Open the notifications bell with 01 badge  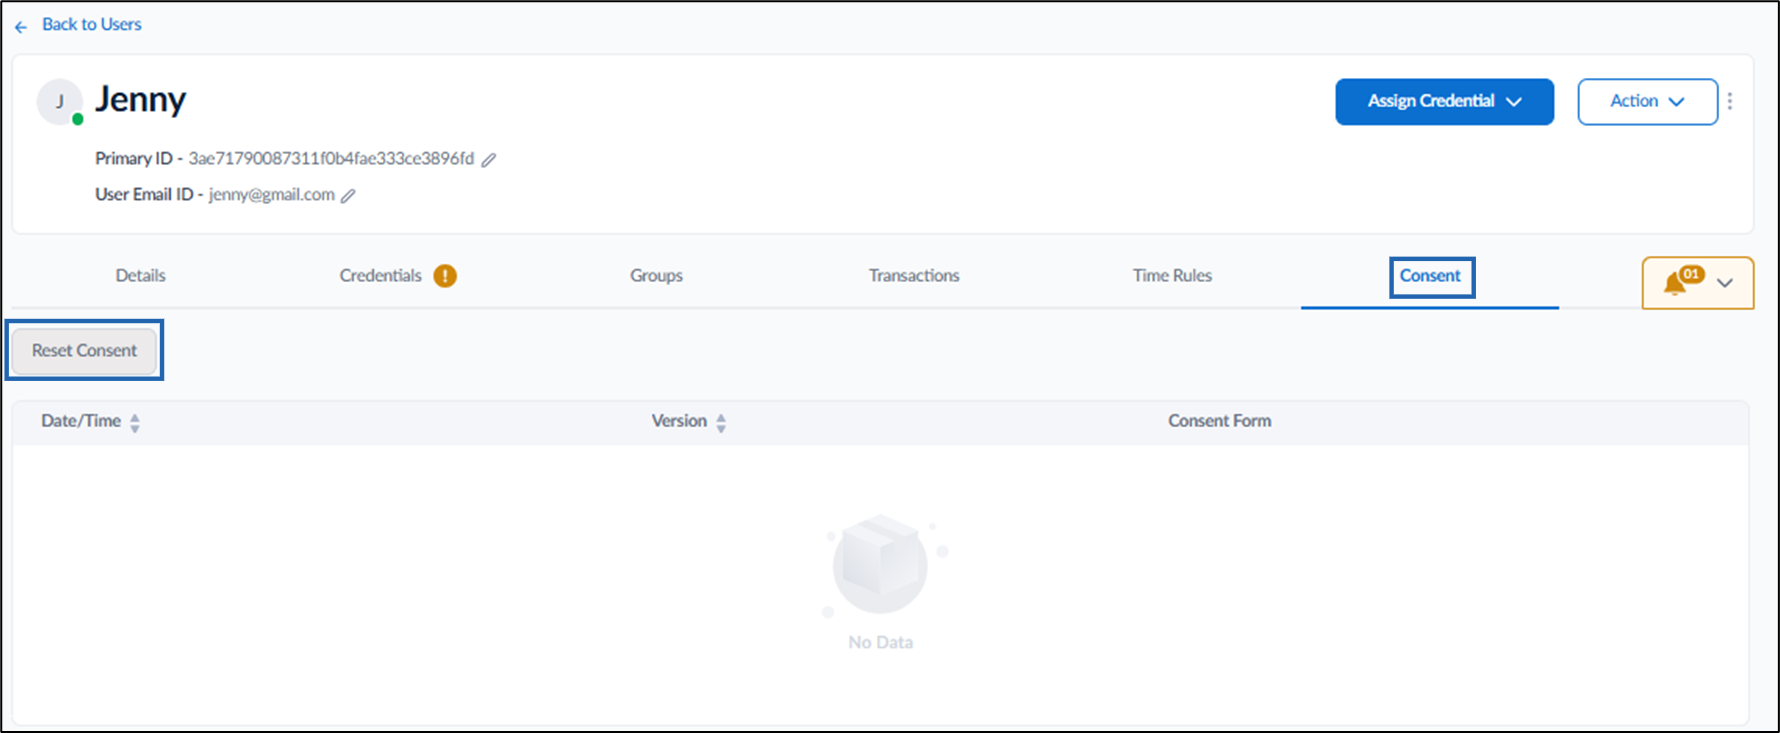1683,281
